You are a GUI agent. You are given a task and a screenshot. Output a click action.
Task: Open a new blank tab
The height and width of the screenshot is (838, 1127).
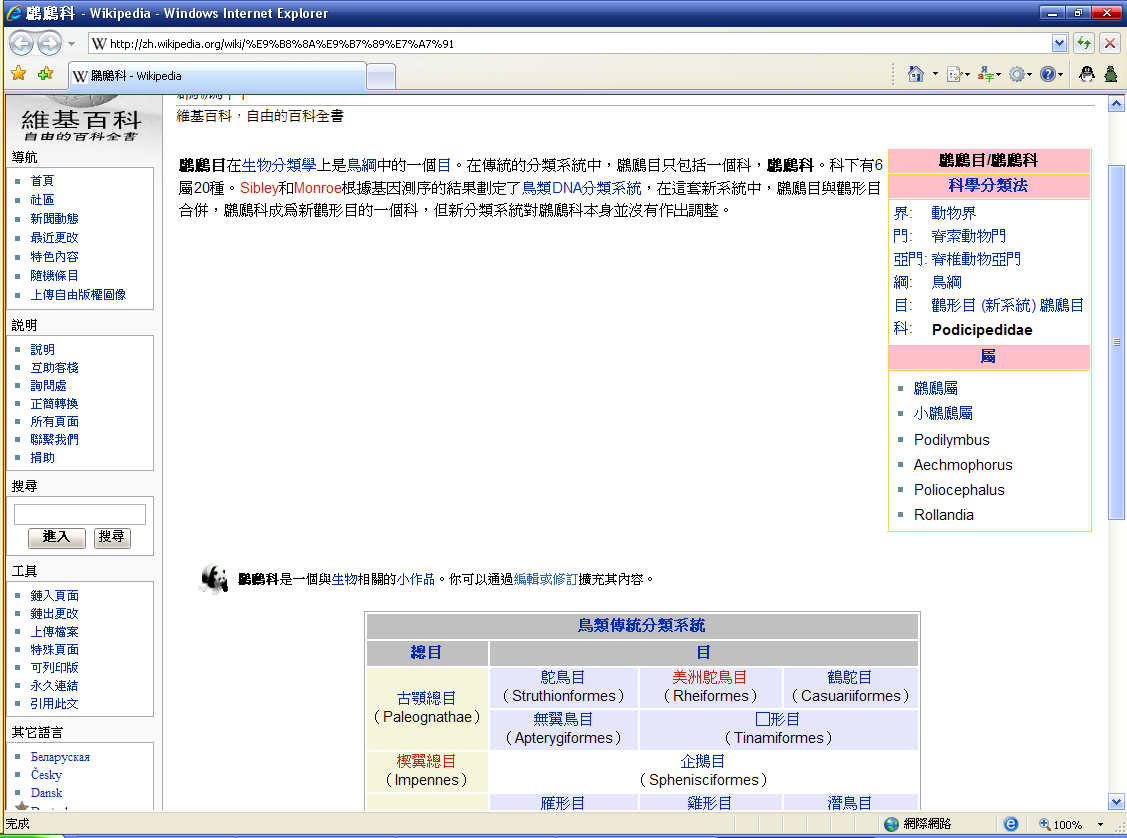[381, 76]
